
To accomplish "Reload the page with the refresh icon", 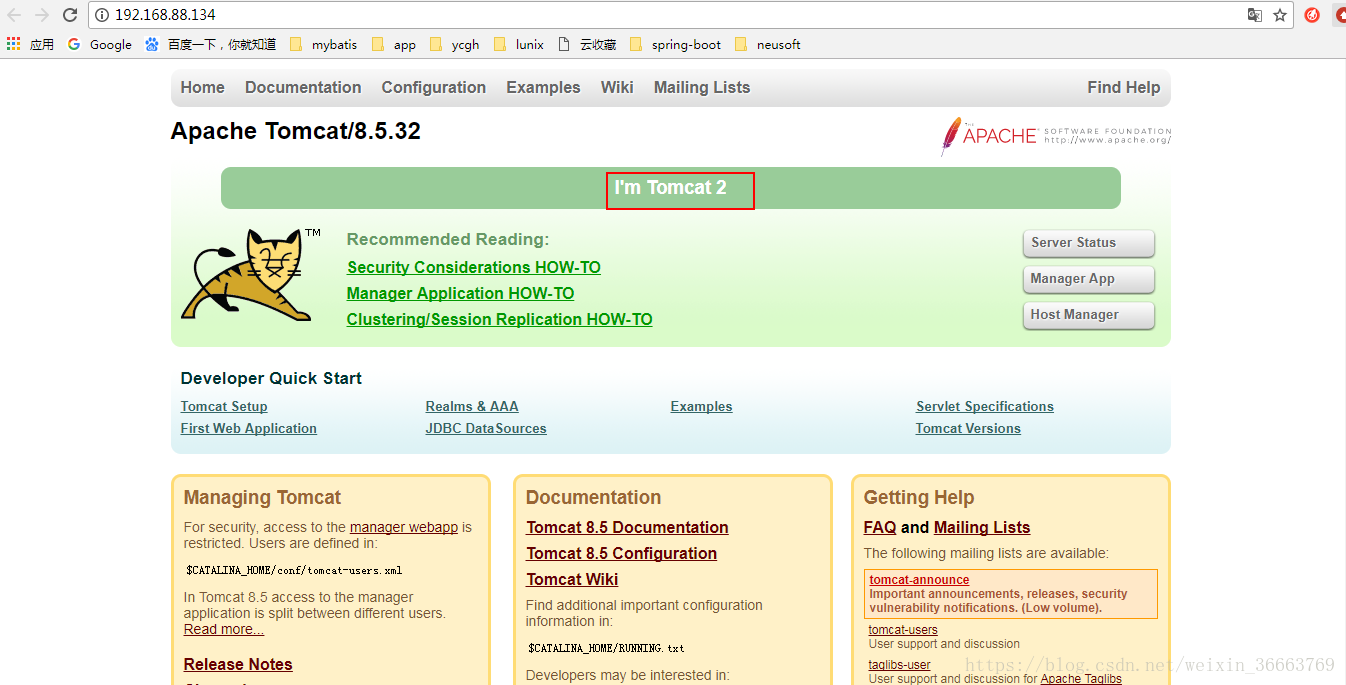I will click(x=70, y=15).
